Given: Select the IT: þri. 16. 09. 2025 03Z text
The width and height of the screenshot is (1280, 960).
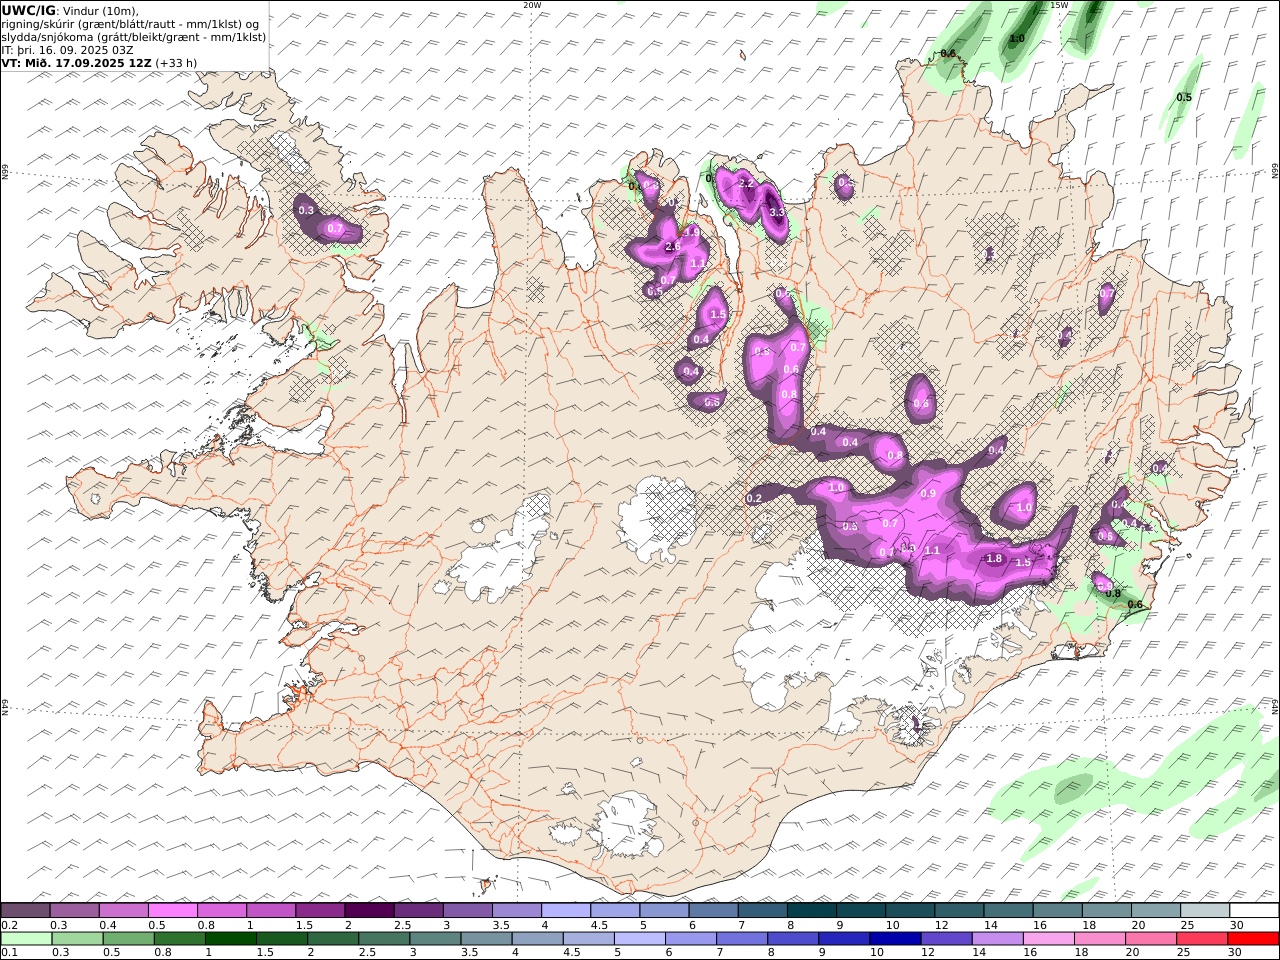Looking at the screenshot, I should [67, 49].
